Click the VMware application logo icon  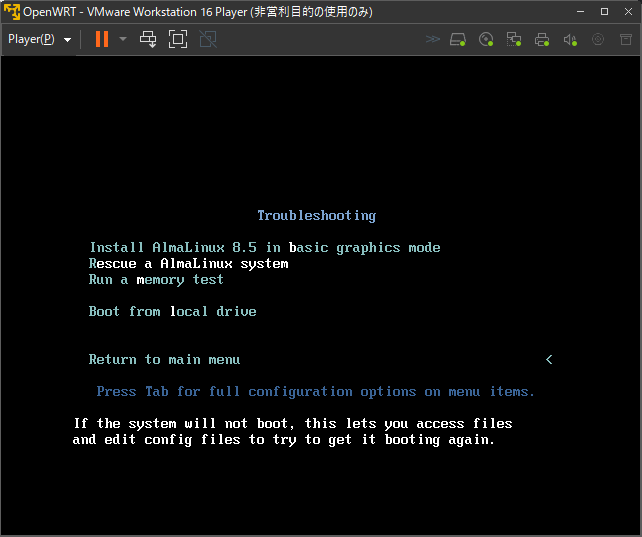[12, 11]
